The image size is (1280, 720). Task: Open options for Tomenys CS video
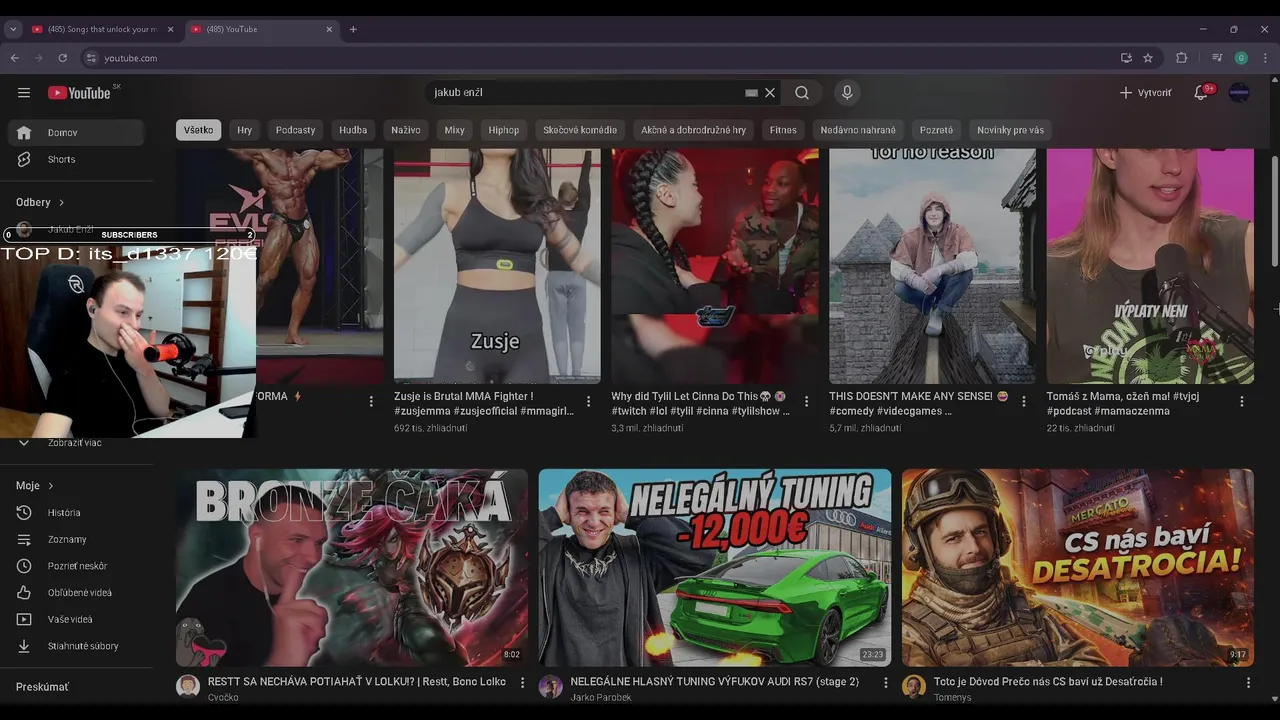[1248, 683]
